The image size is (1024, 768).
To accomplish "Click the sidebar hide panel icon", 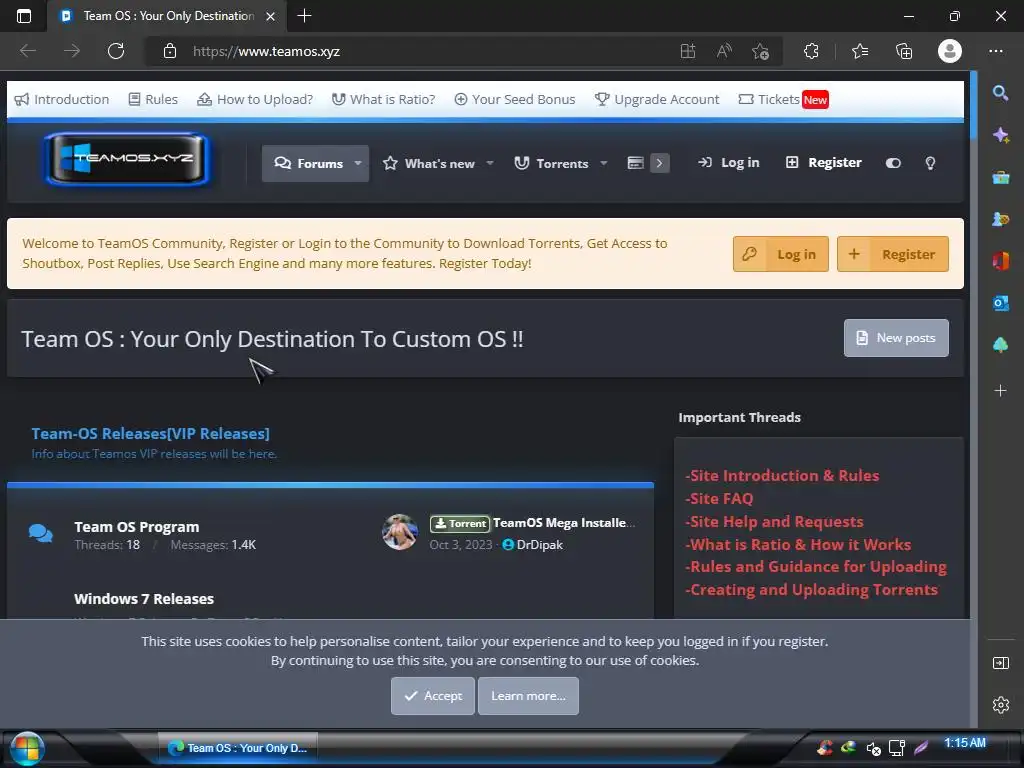I will coord(1000,664).
